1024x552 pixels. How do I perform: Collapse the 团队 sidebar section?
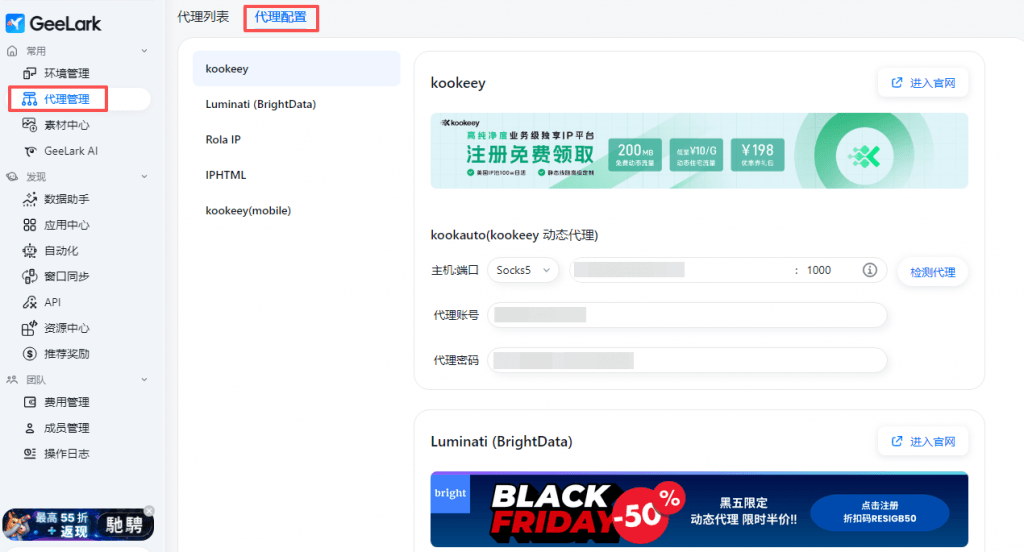pyautogui.click(x=144, y=380)
